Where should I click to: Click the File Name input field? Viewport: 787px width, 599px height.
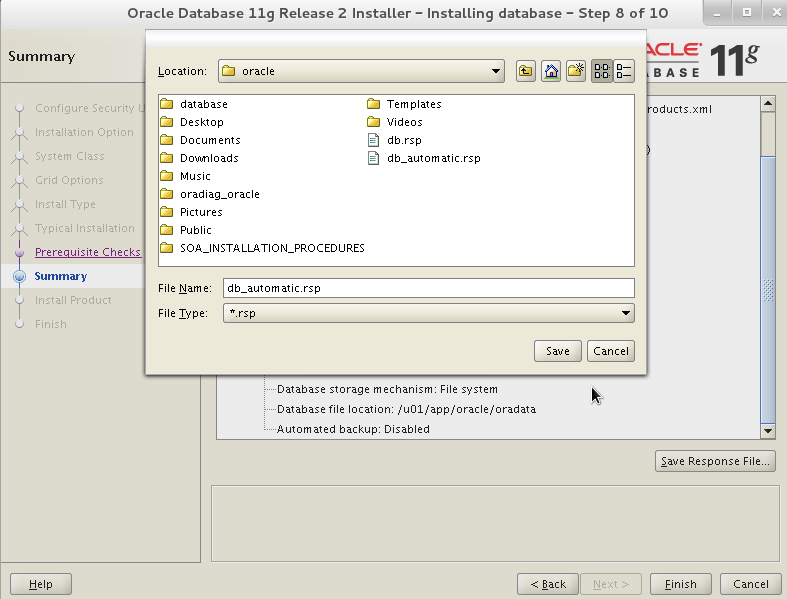(429, 288)
